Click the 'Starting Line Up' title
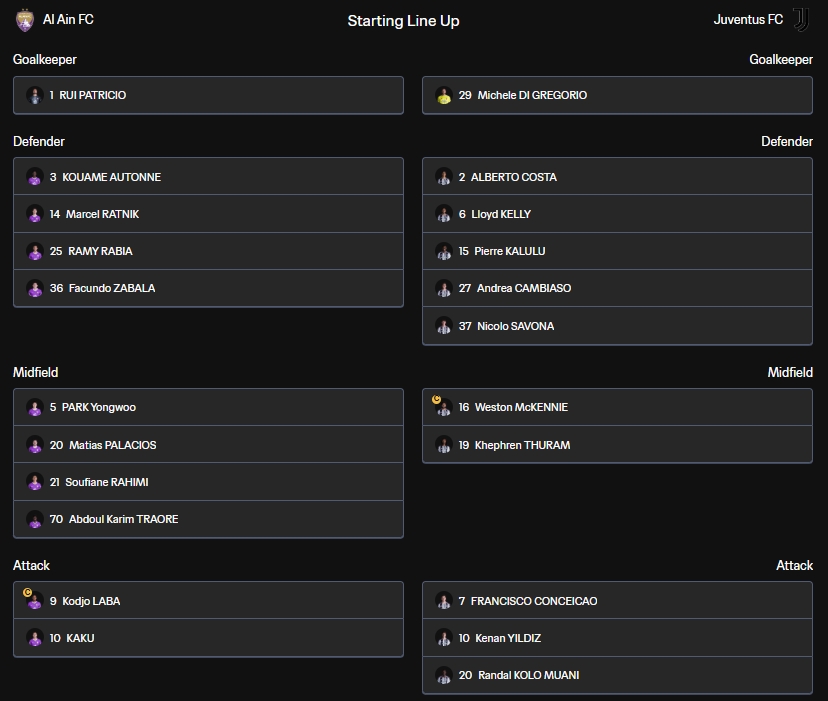 (x=403, y=21)
